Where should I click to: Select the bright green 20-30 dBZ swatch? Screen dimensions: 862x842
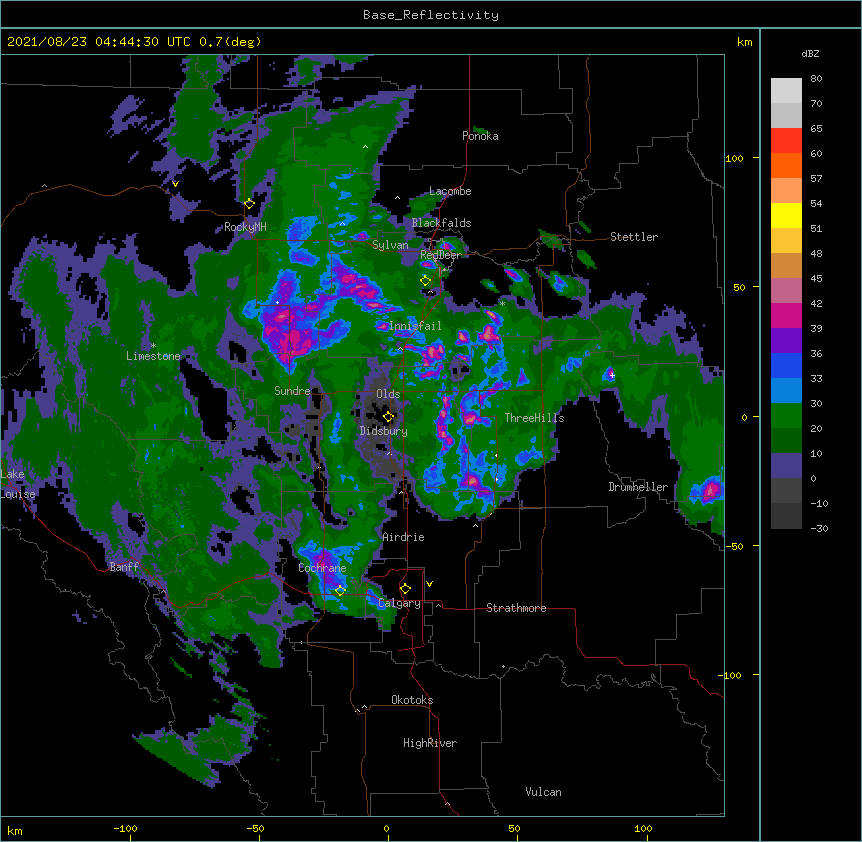786,416
